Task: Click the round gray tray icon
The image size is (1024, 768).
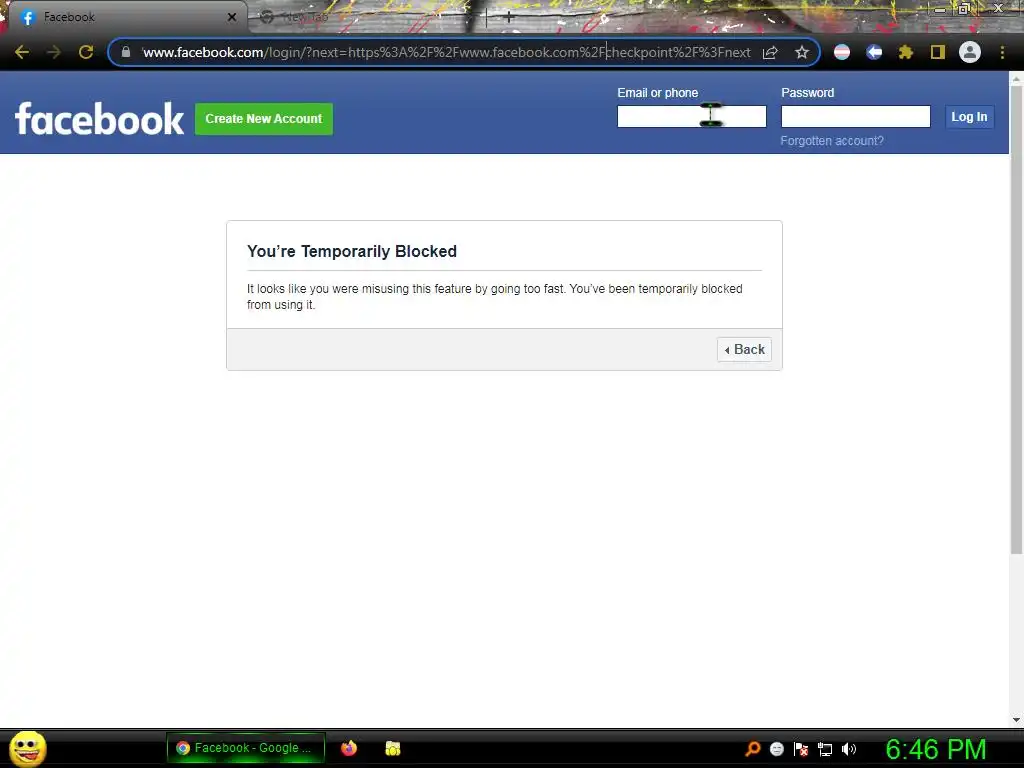Action: [776, 749]
